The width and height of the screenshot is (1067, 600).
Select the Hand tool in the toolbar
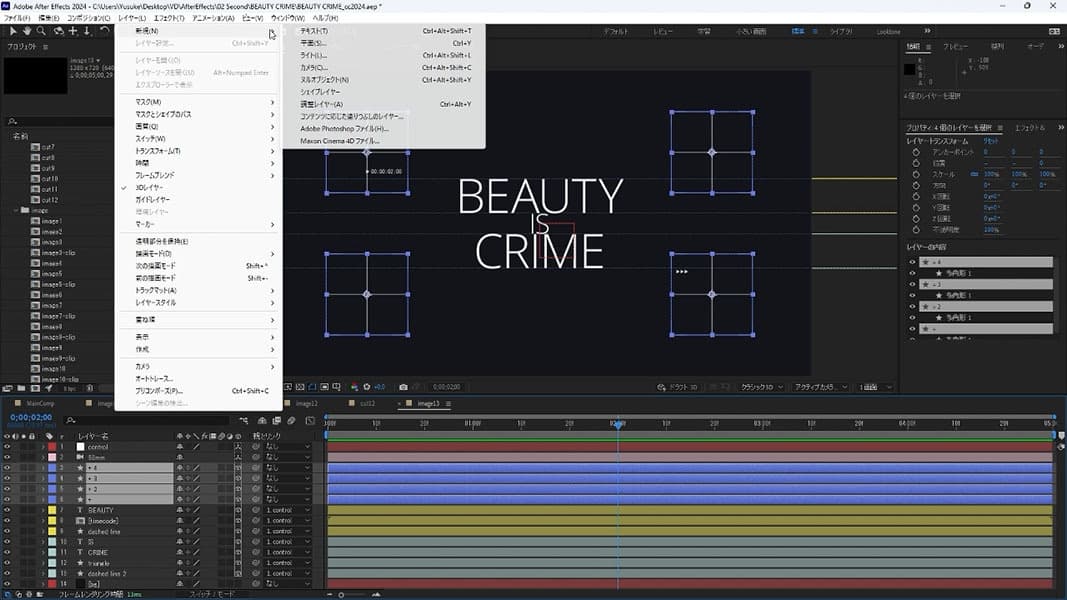click(x=26, y=31)
